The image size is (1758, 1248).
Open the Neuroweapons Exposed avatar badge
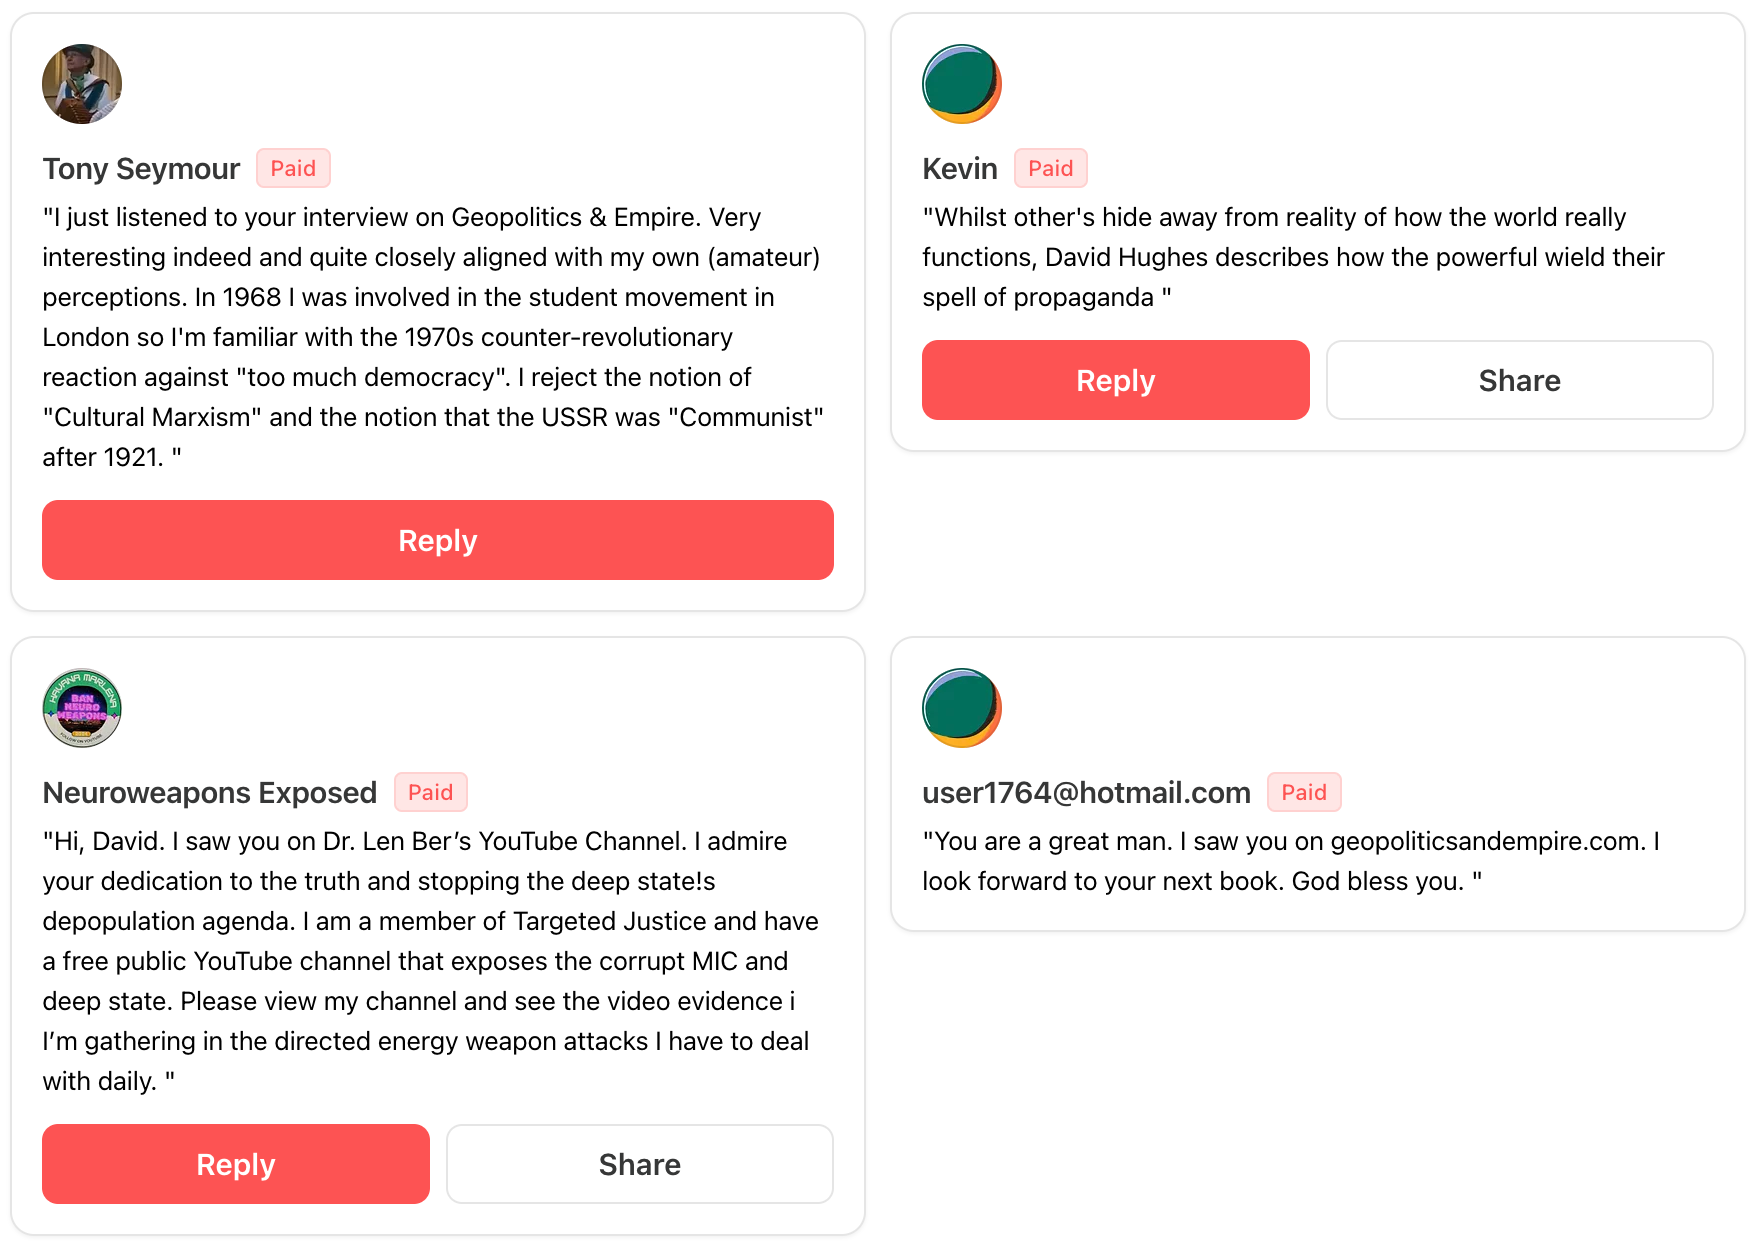point(82,708)
